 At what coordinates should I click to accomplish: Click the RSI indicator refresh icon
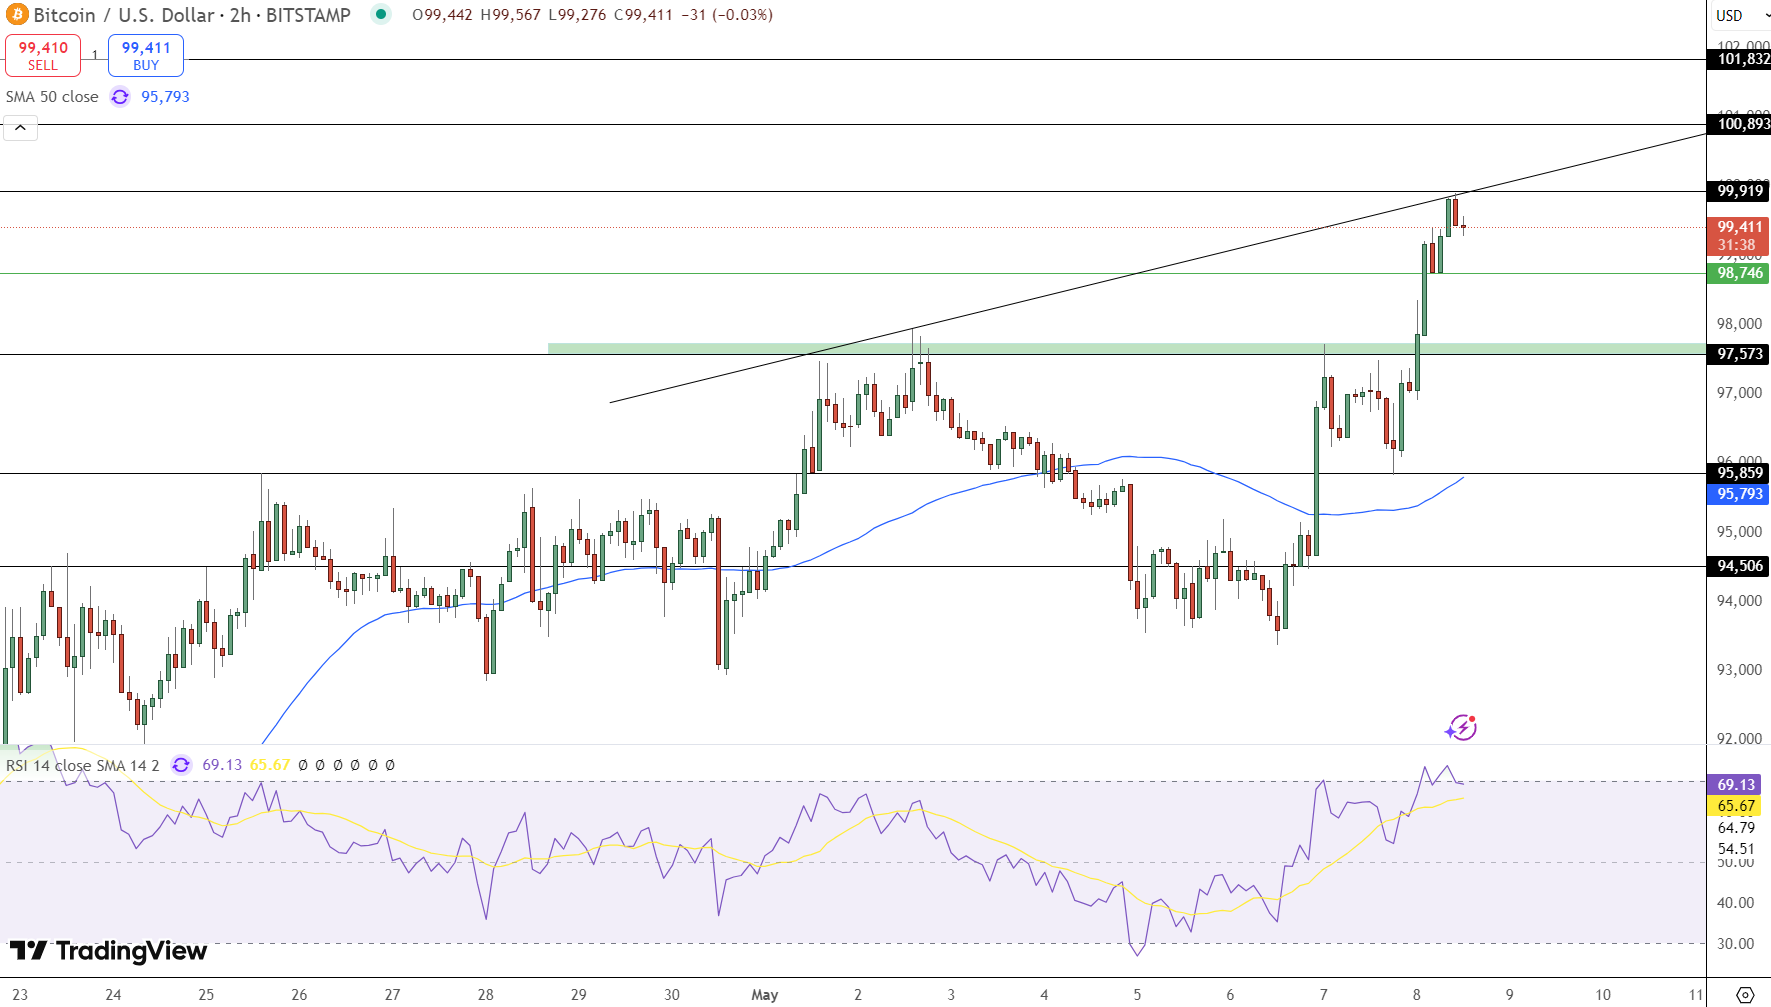click(x=181, y=765)
